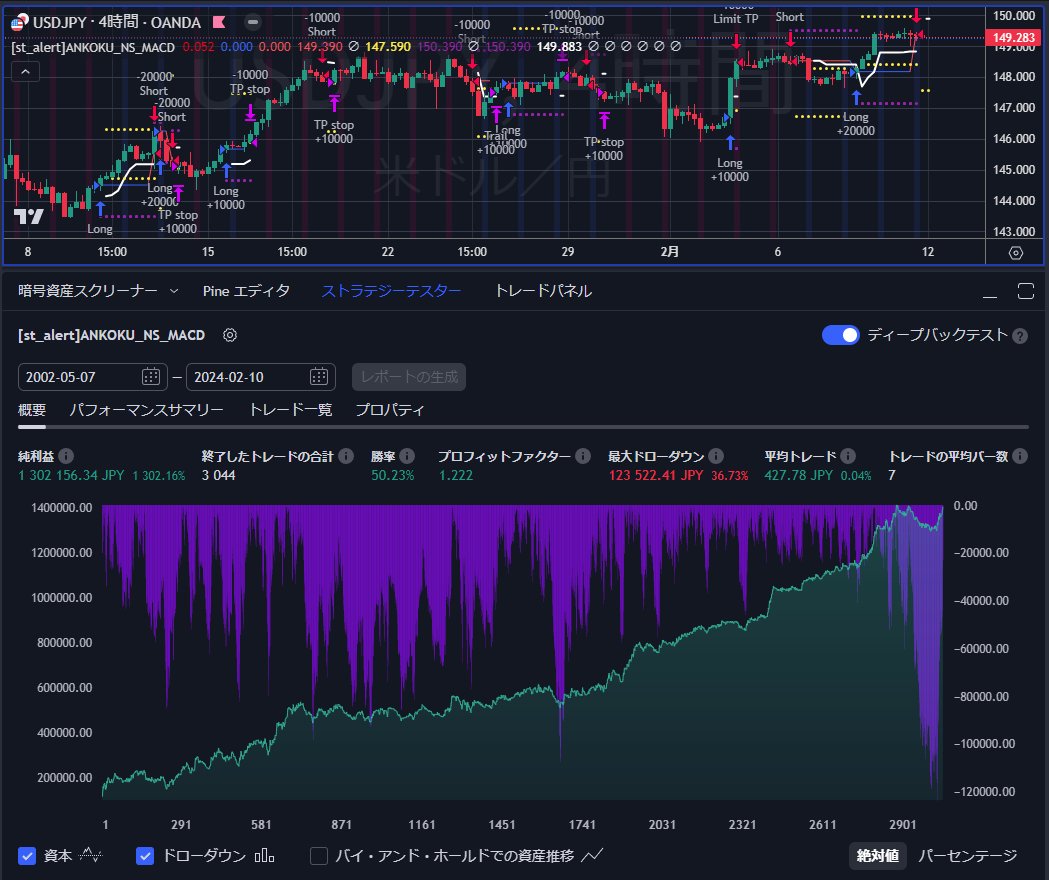Screen dimensions: 1049x880
Task: Open help icon next to ディープバックテスト
Action: 1020,336
